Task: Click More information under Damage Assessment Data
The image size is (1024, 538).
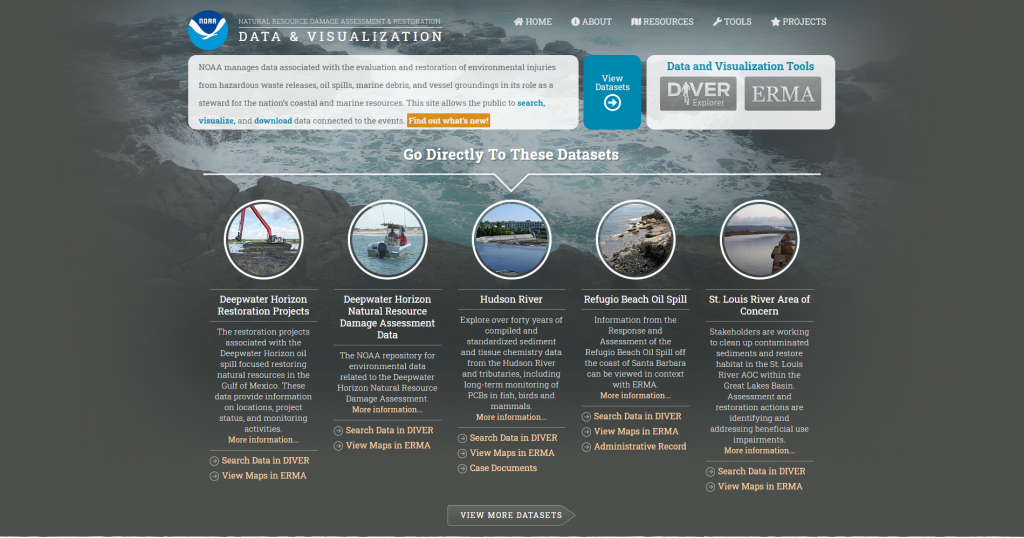Action: pyautogui.click(x=387, y=410)
